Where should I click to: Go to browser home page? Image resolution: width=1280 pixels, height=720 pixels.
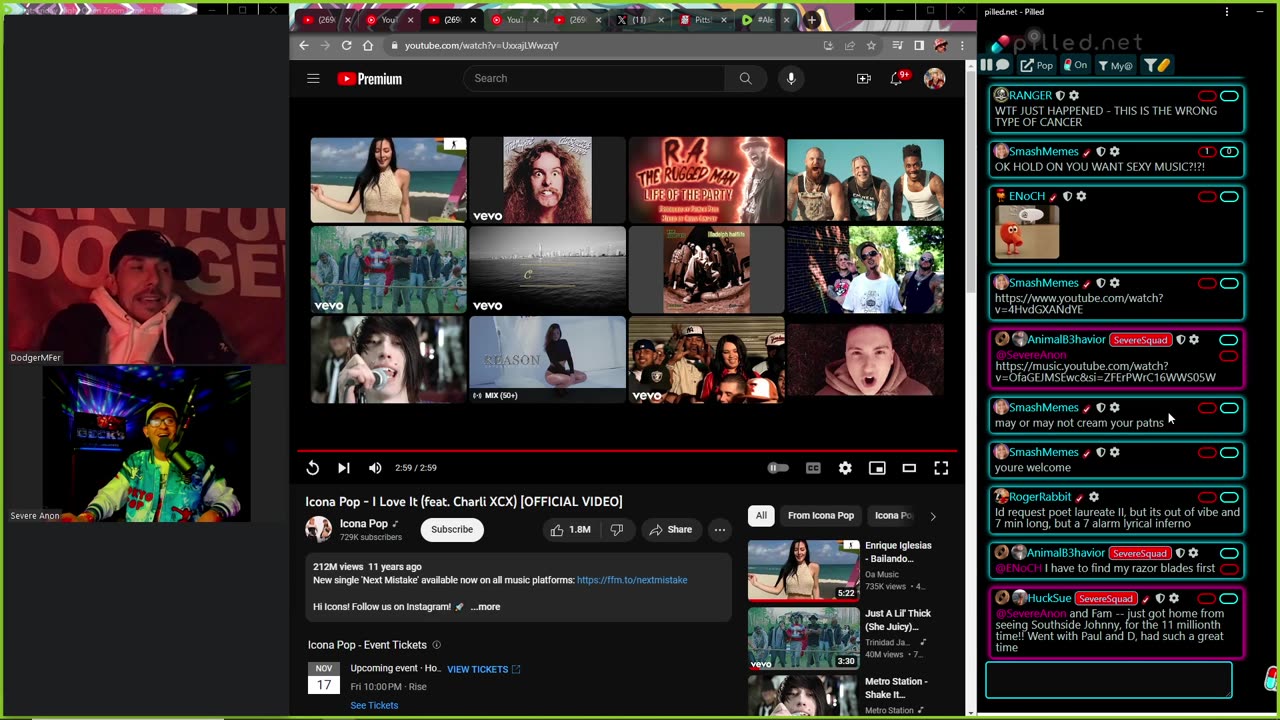[368, 45]
